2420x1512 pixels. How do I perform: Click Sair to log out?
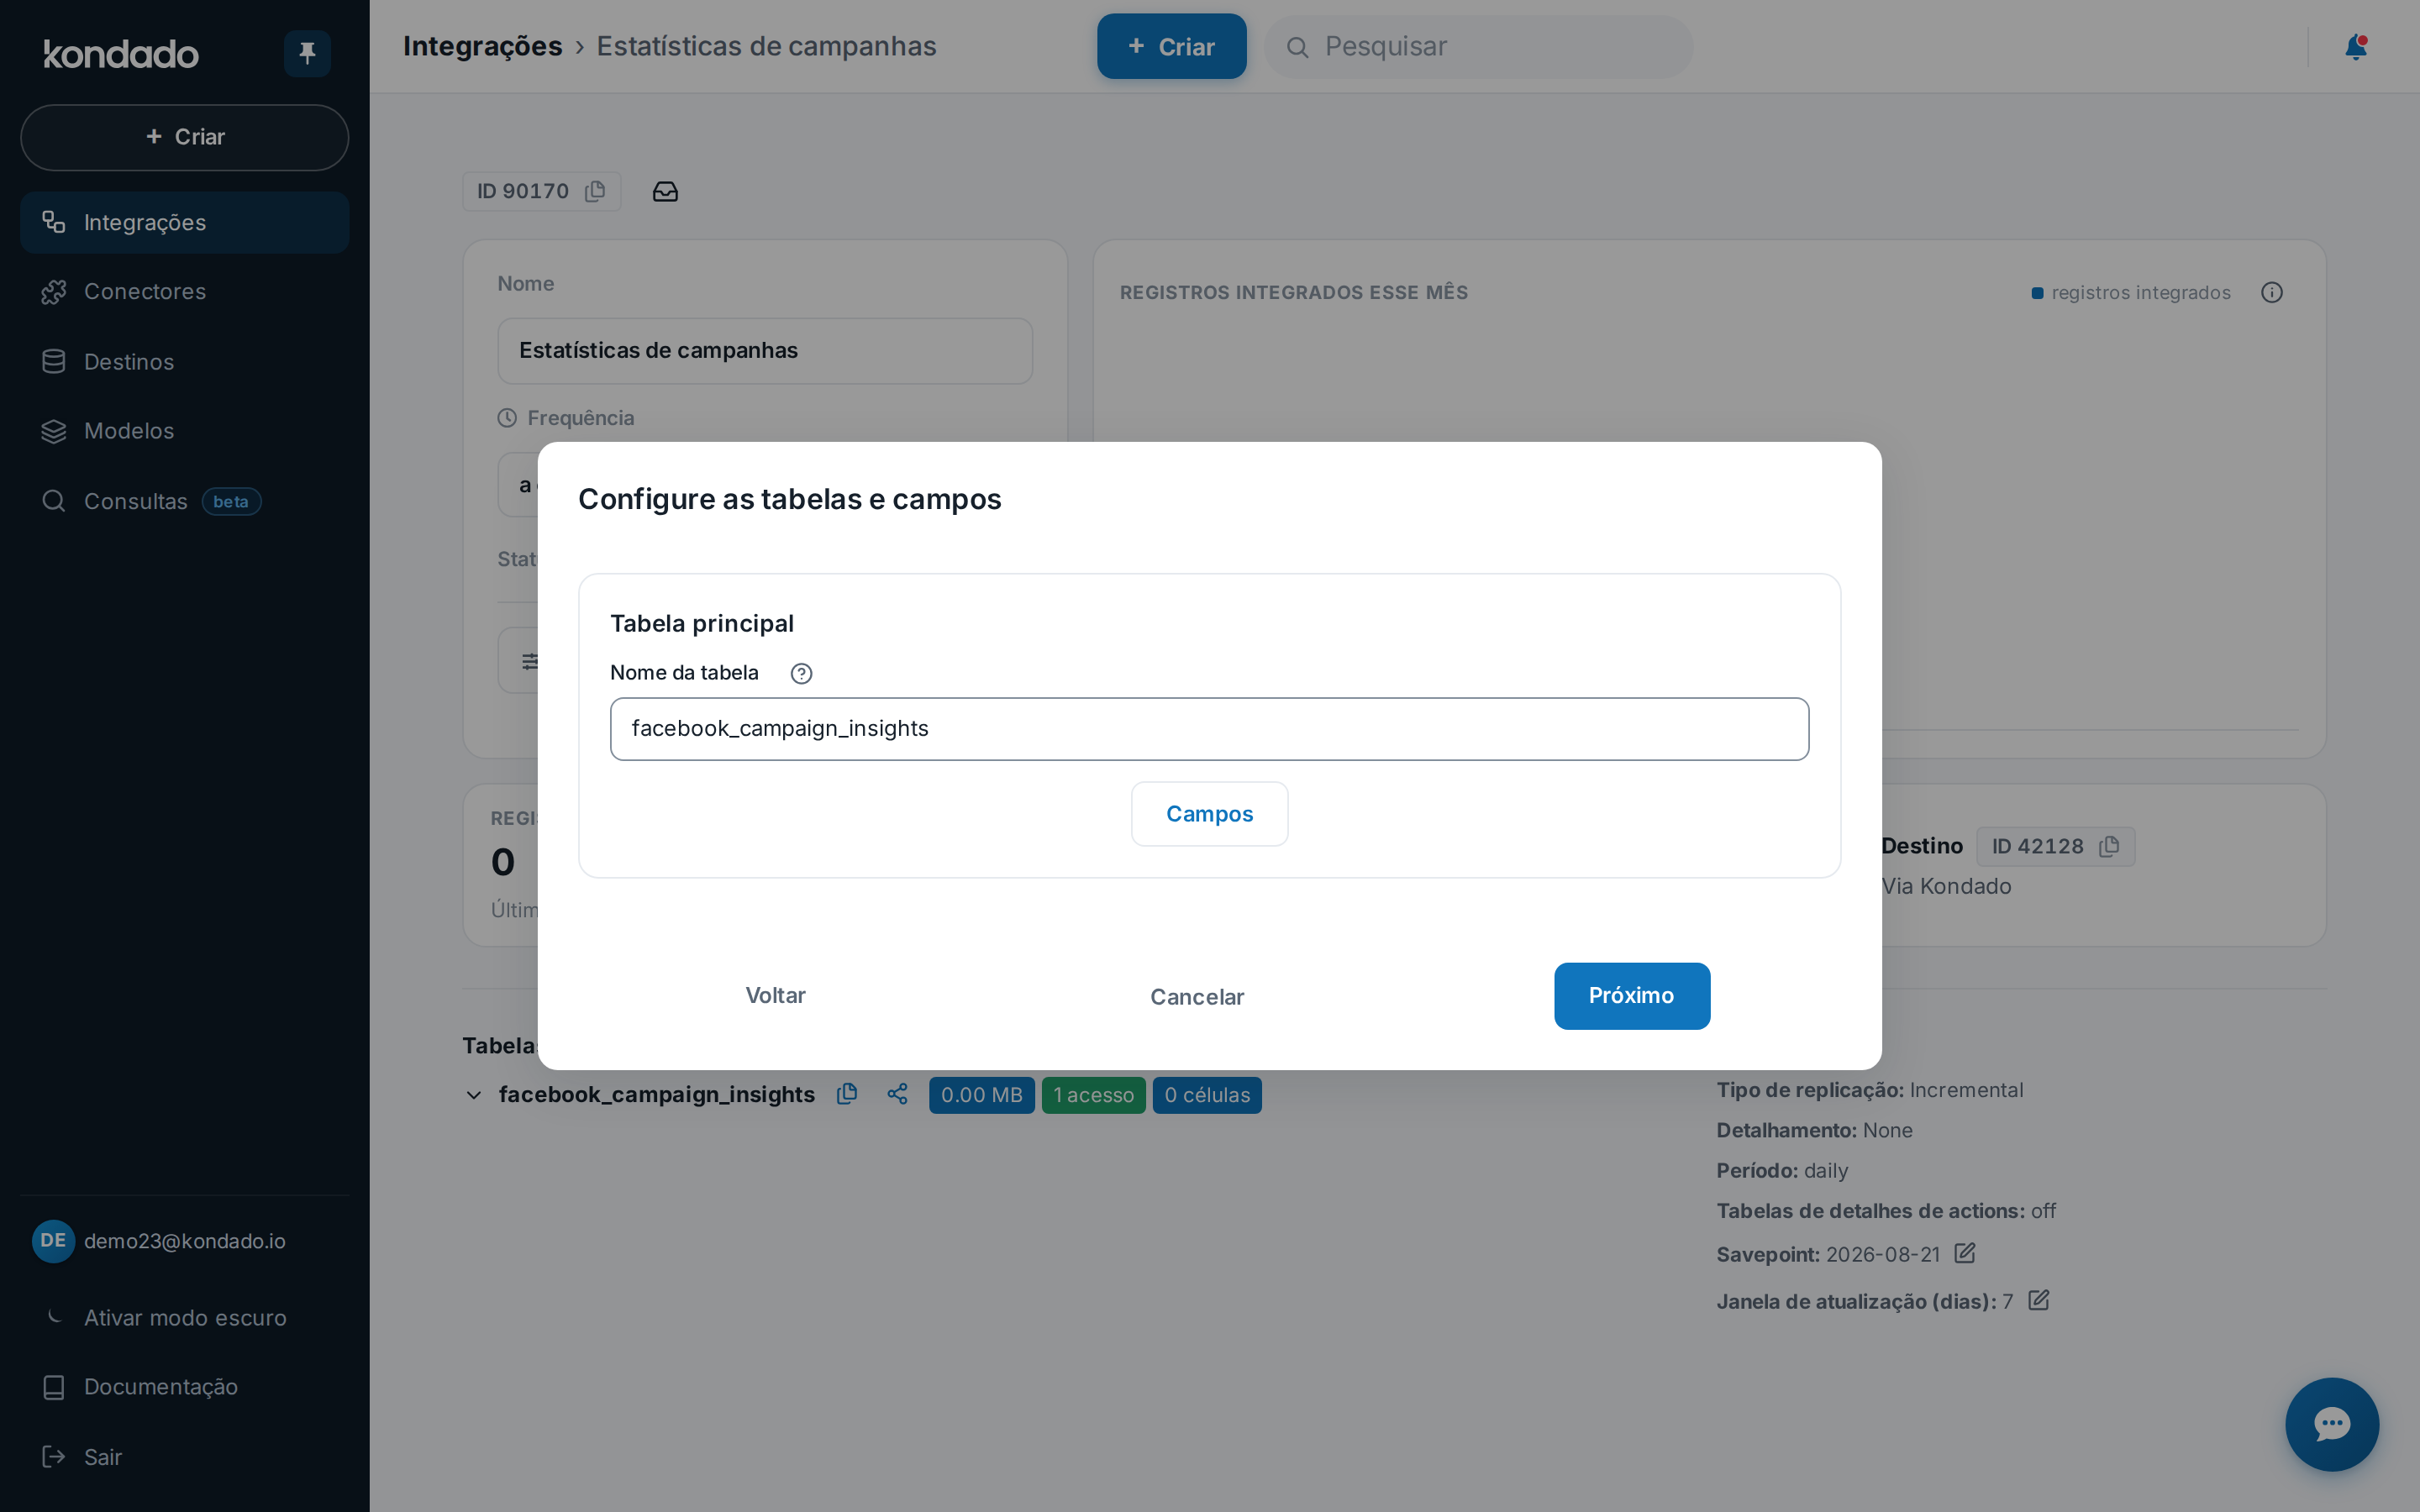point(185,1457)
